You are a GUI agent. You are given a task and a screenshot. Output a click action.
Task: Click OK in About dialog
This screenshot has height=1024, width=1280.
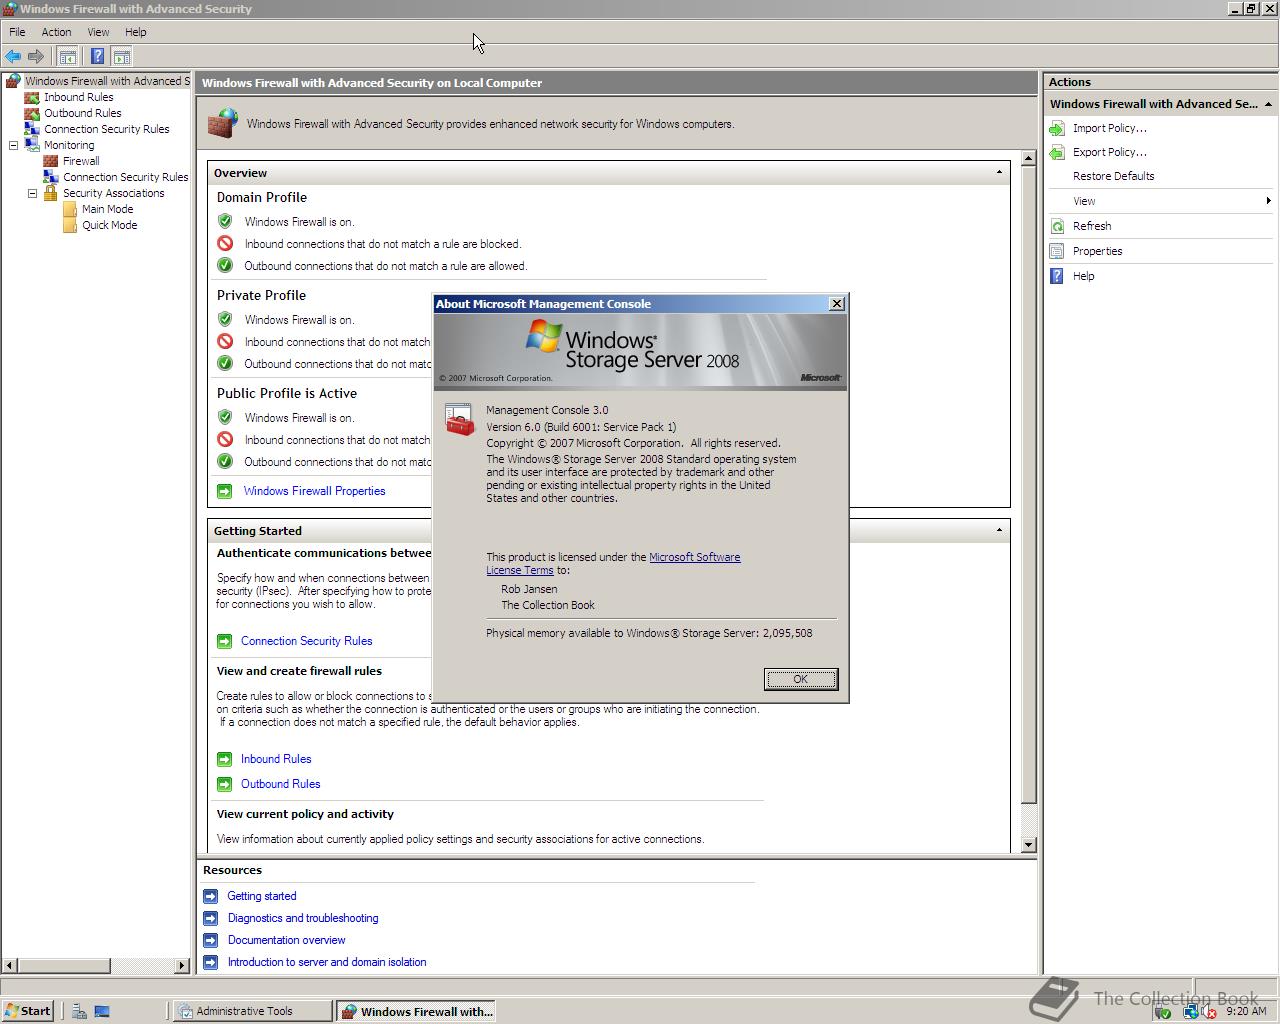[801, 679]
